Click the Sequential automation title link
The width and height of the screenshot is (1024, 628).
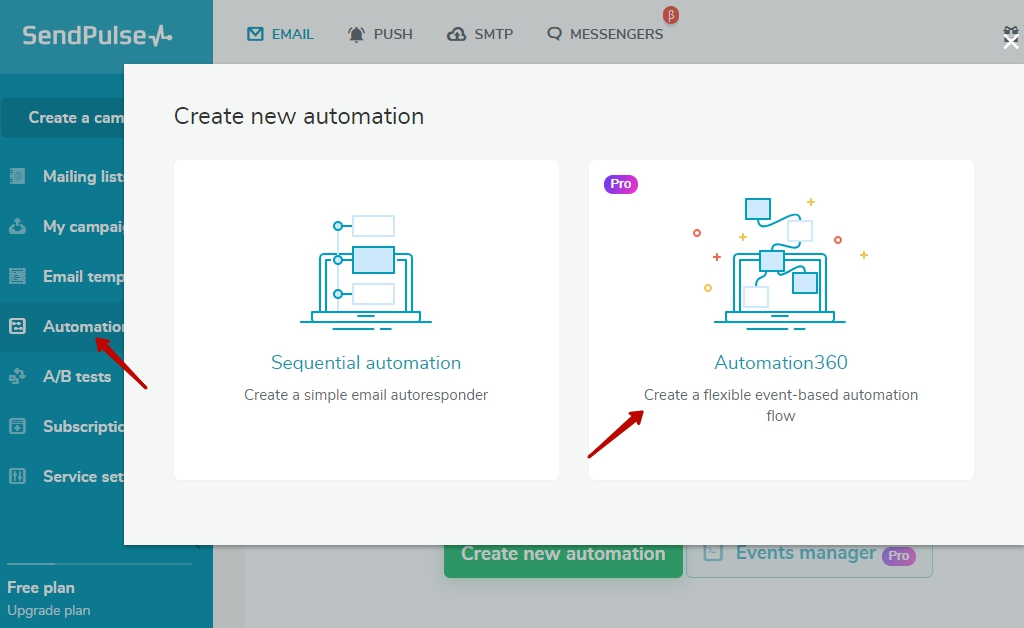(366, 362)
